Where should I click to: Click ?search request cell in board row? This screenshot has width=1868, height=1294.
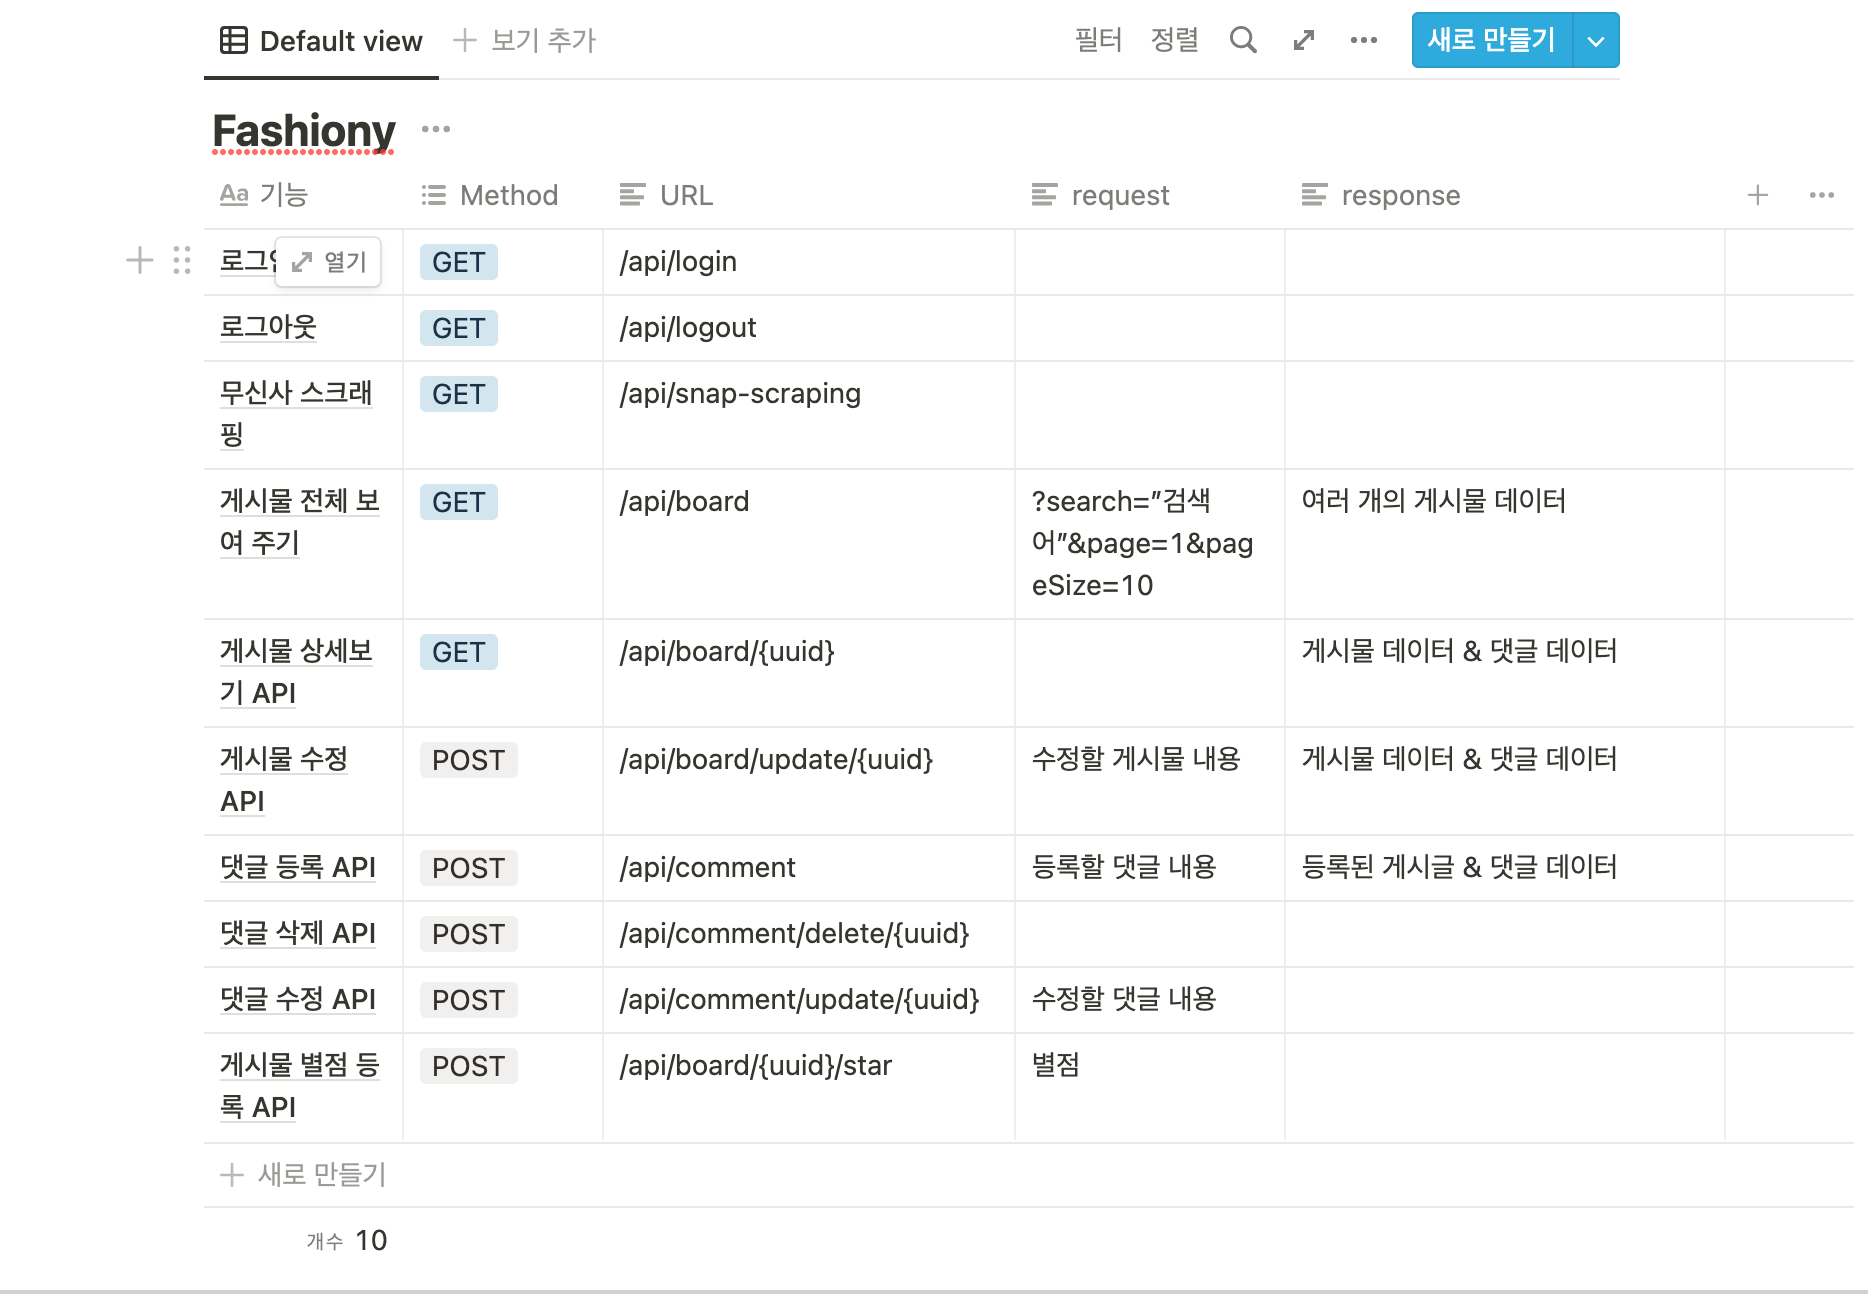tap(1150, 544)
